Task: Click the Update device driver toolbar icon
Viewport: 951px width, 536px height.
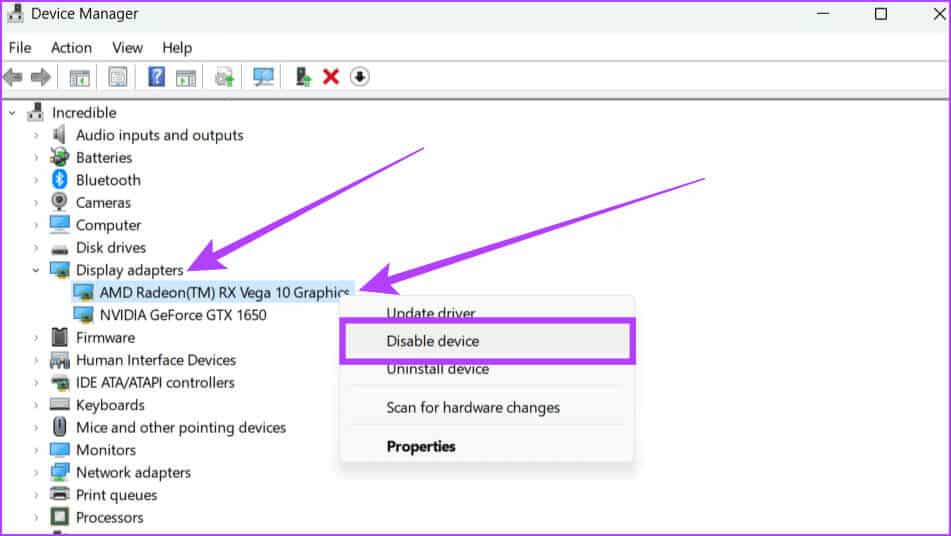Action: [224, 77]
